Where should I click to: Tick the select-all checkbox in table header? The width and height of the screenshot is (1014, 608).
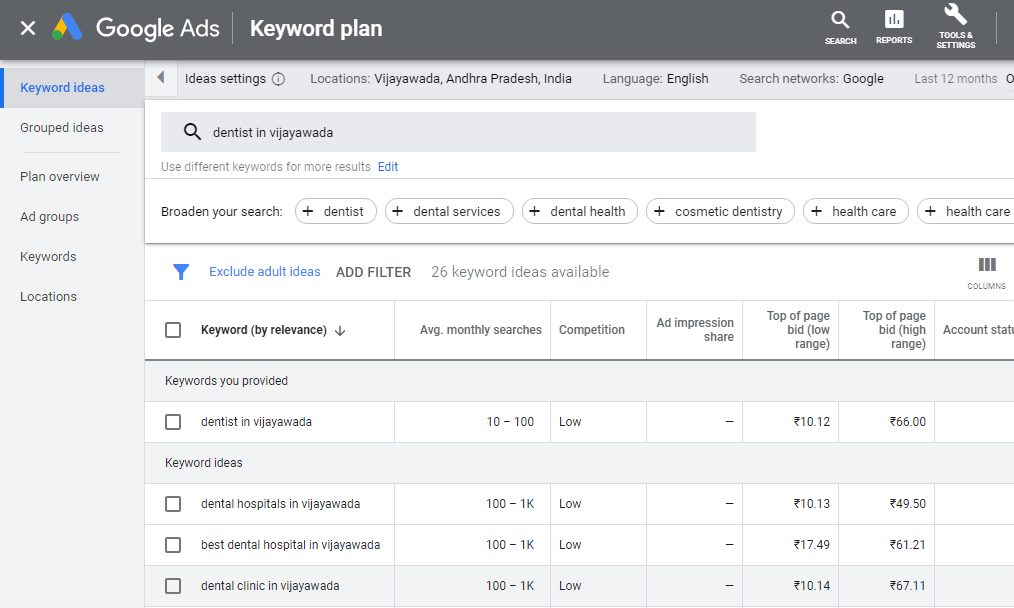coord(173,330)
